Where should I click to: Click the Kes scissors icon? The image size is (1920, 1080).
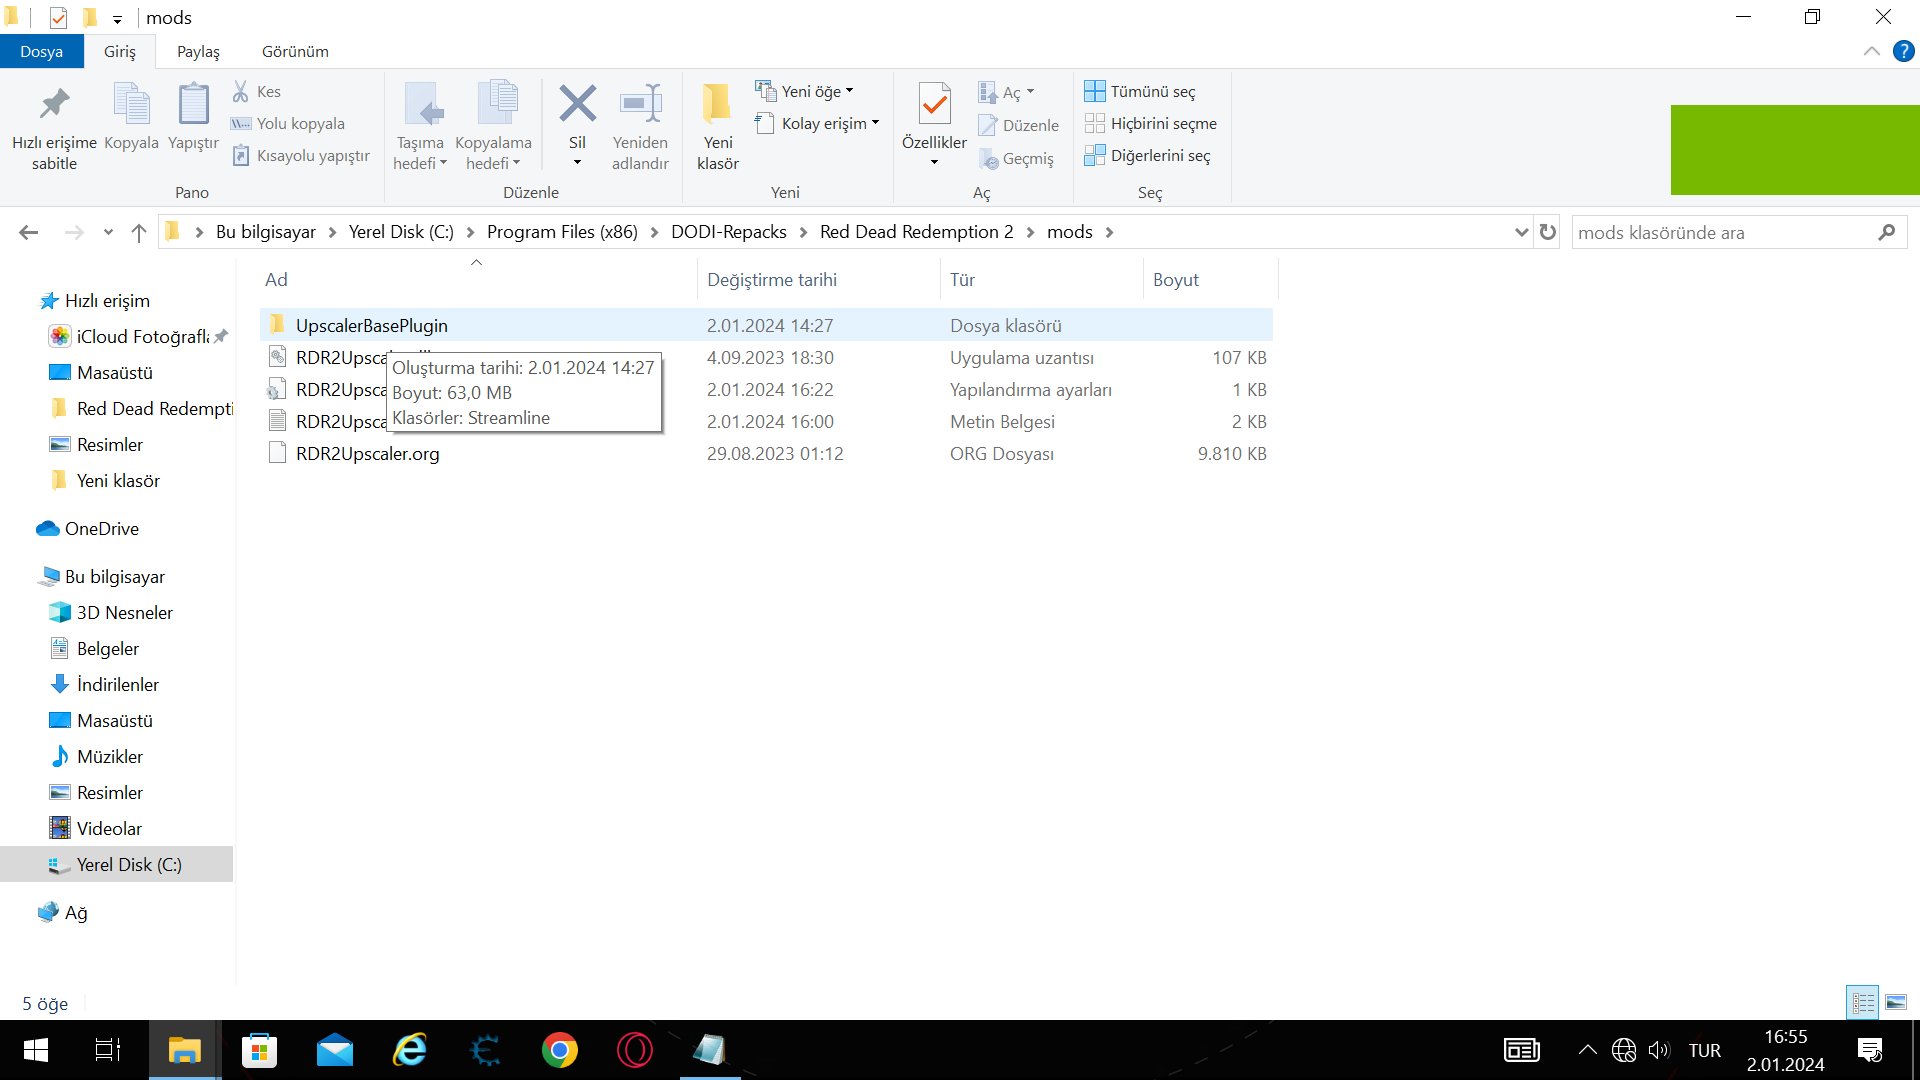[241, 91]
